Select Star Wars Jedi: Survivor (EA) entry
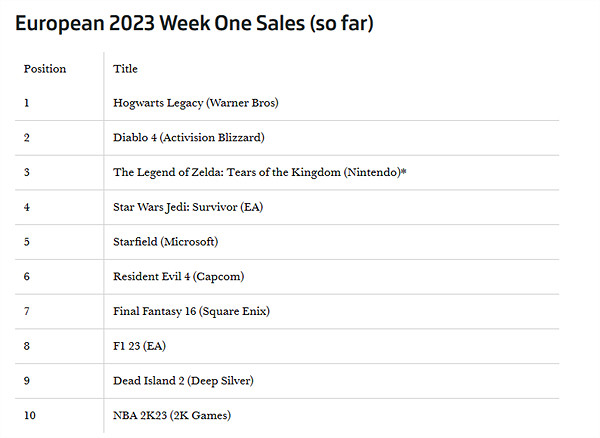This screenshot has height=438, width=600. 188,207
